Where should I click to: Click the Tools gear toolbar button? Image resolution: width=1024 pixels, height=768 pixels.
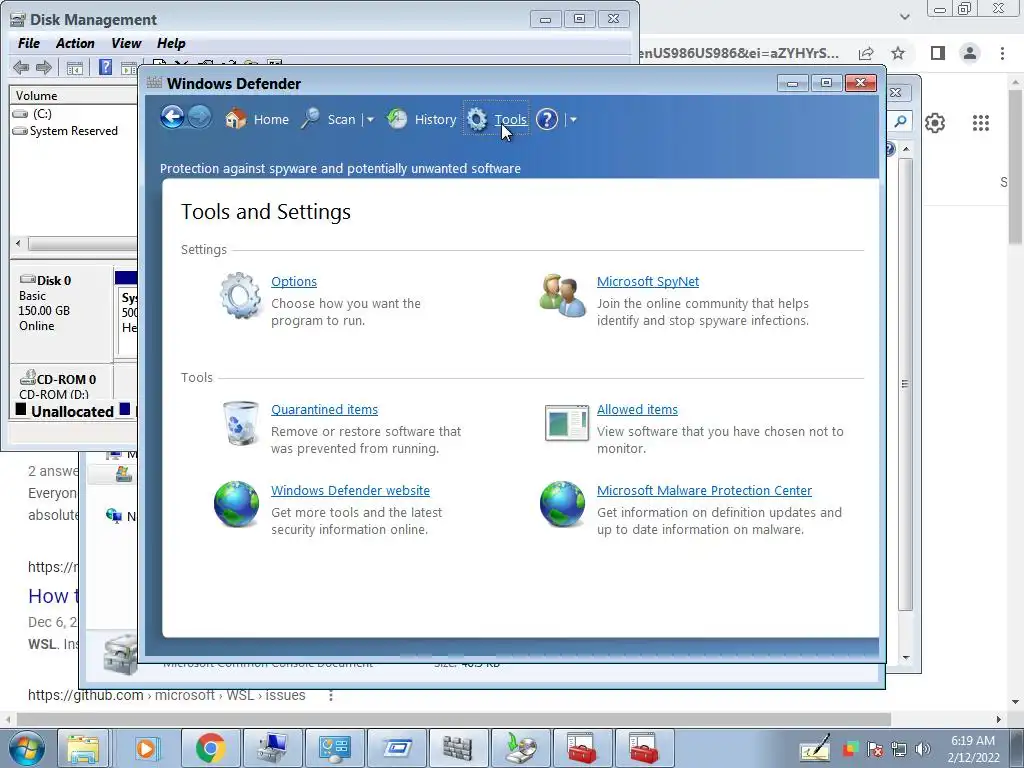point(496,120)
